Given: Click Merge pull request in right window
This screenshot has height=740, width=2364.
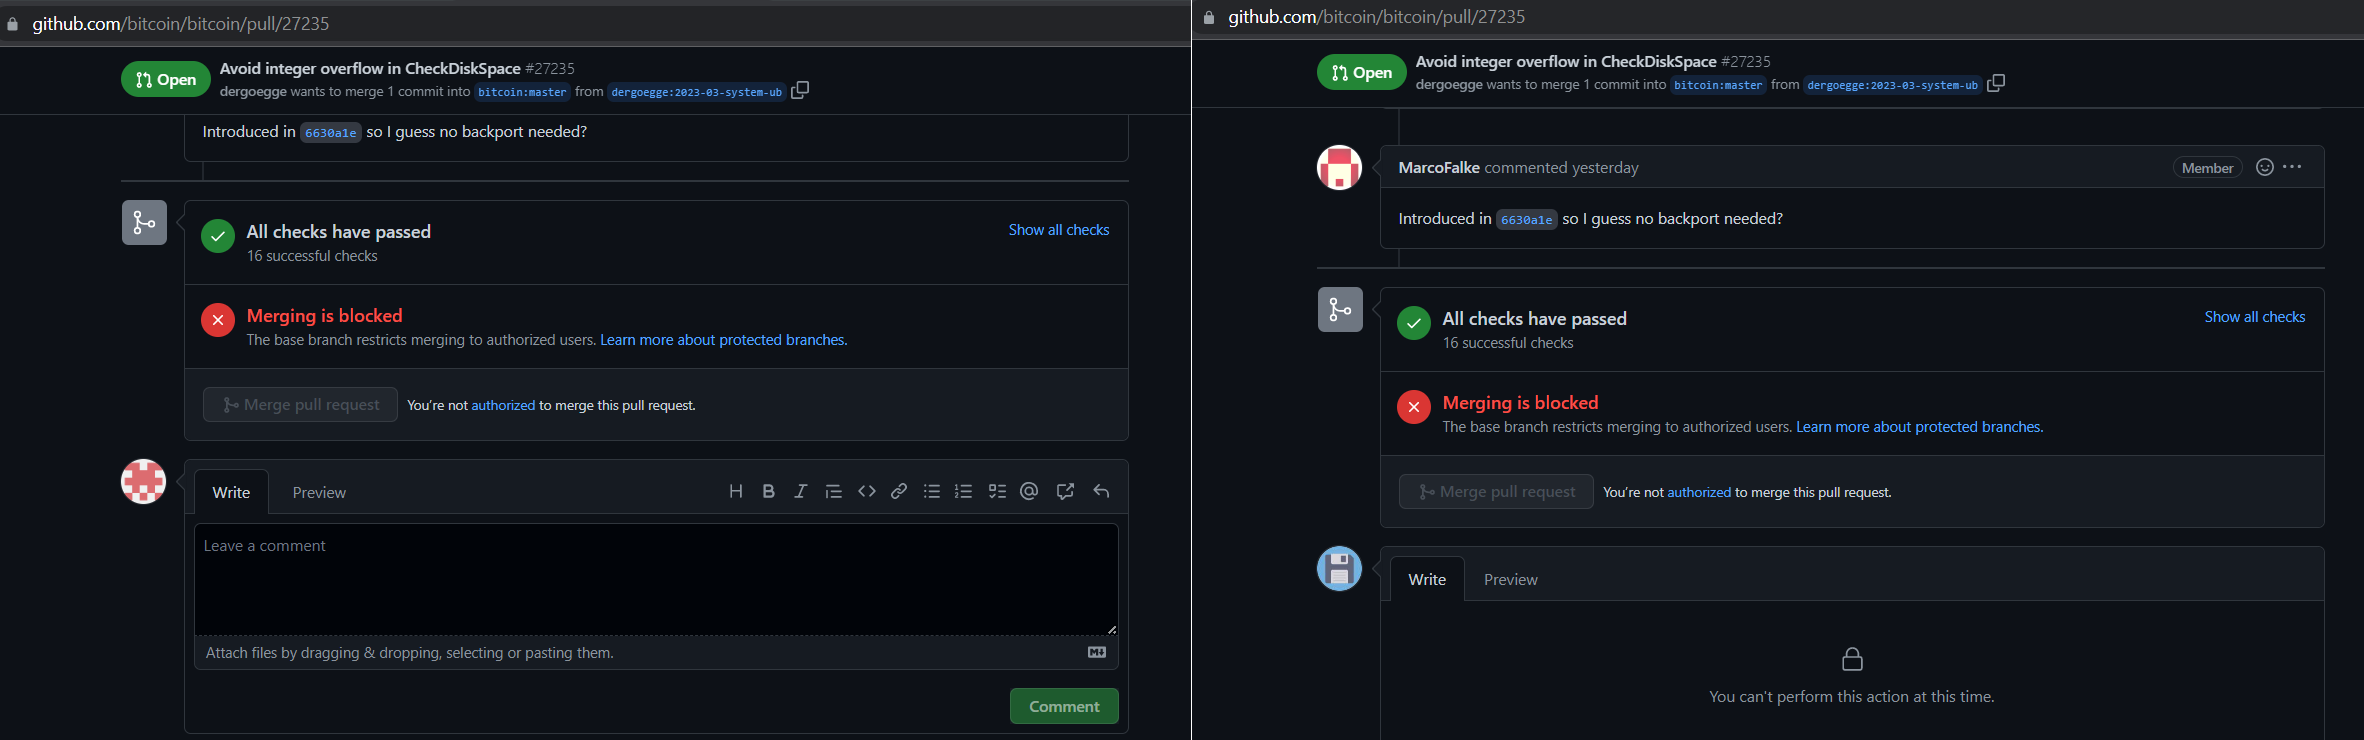Looking at the screenshot, I should coord(1496,491).
